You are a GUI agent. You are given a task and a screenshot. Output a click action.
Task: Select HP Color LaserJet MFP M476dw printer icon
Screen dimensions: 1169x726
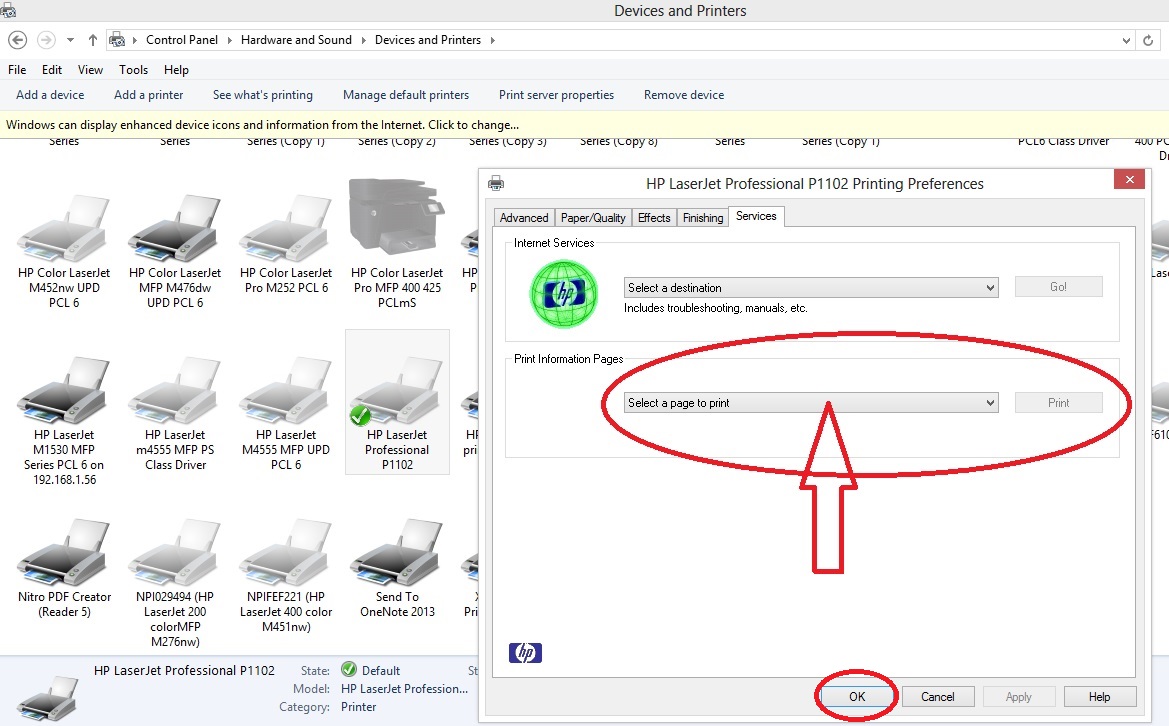pos(174,227)
